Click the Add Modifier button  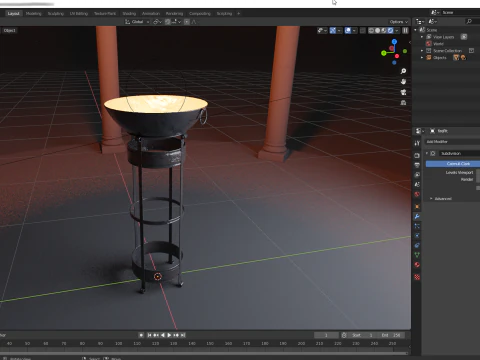[x=453, y=142]
